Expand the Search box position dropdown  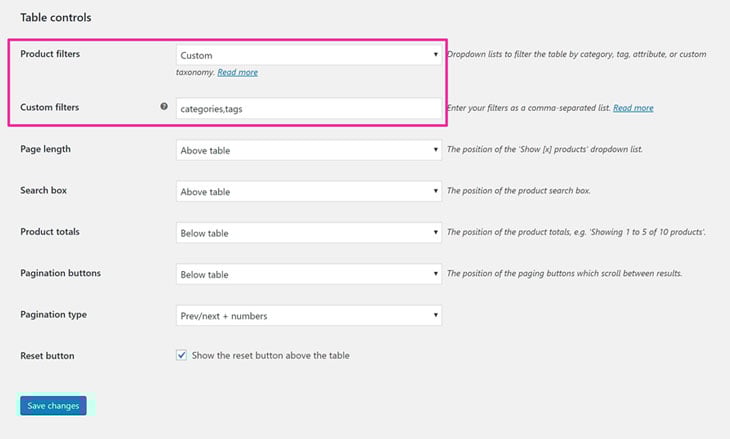click(x=309, y=191)
